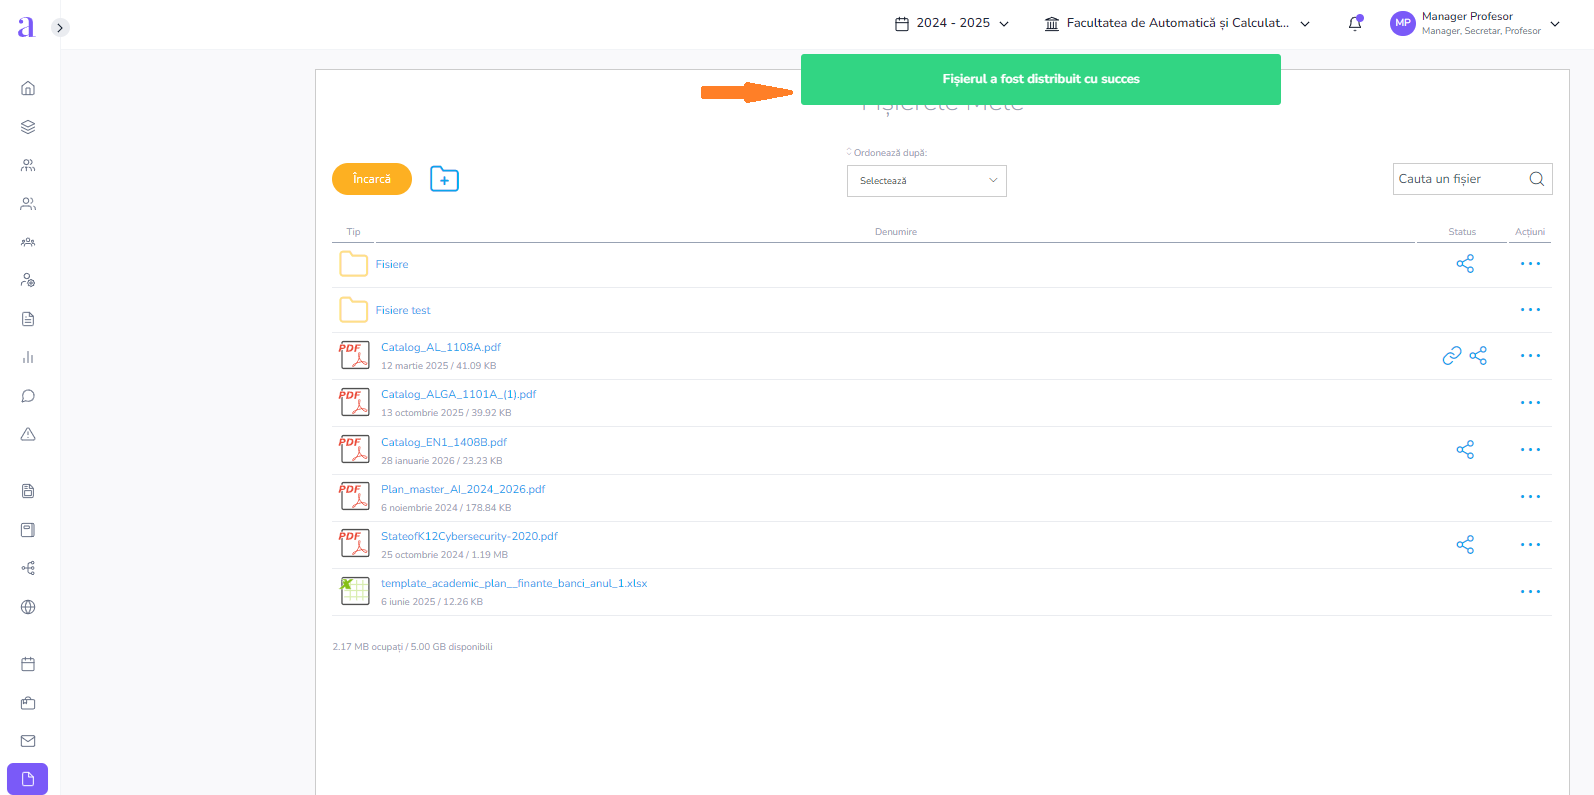Open the Selectează sort dropdown
The height and width of the screenshot is (795, 1594).
[x=926, y=181]
